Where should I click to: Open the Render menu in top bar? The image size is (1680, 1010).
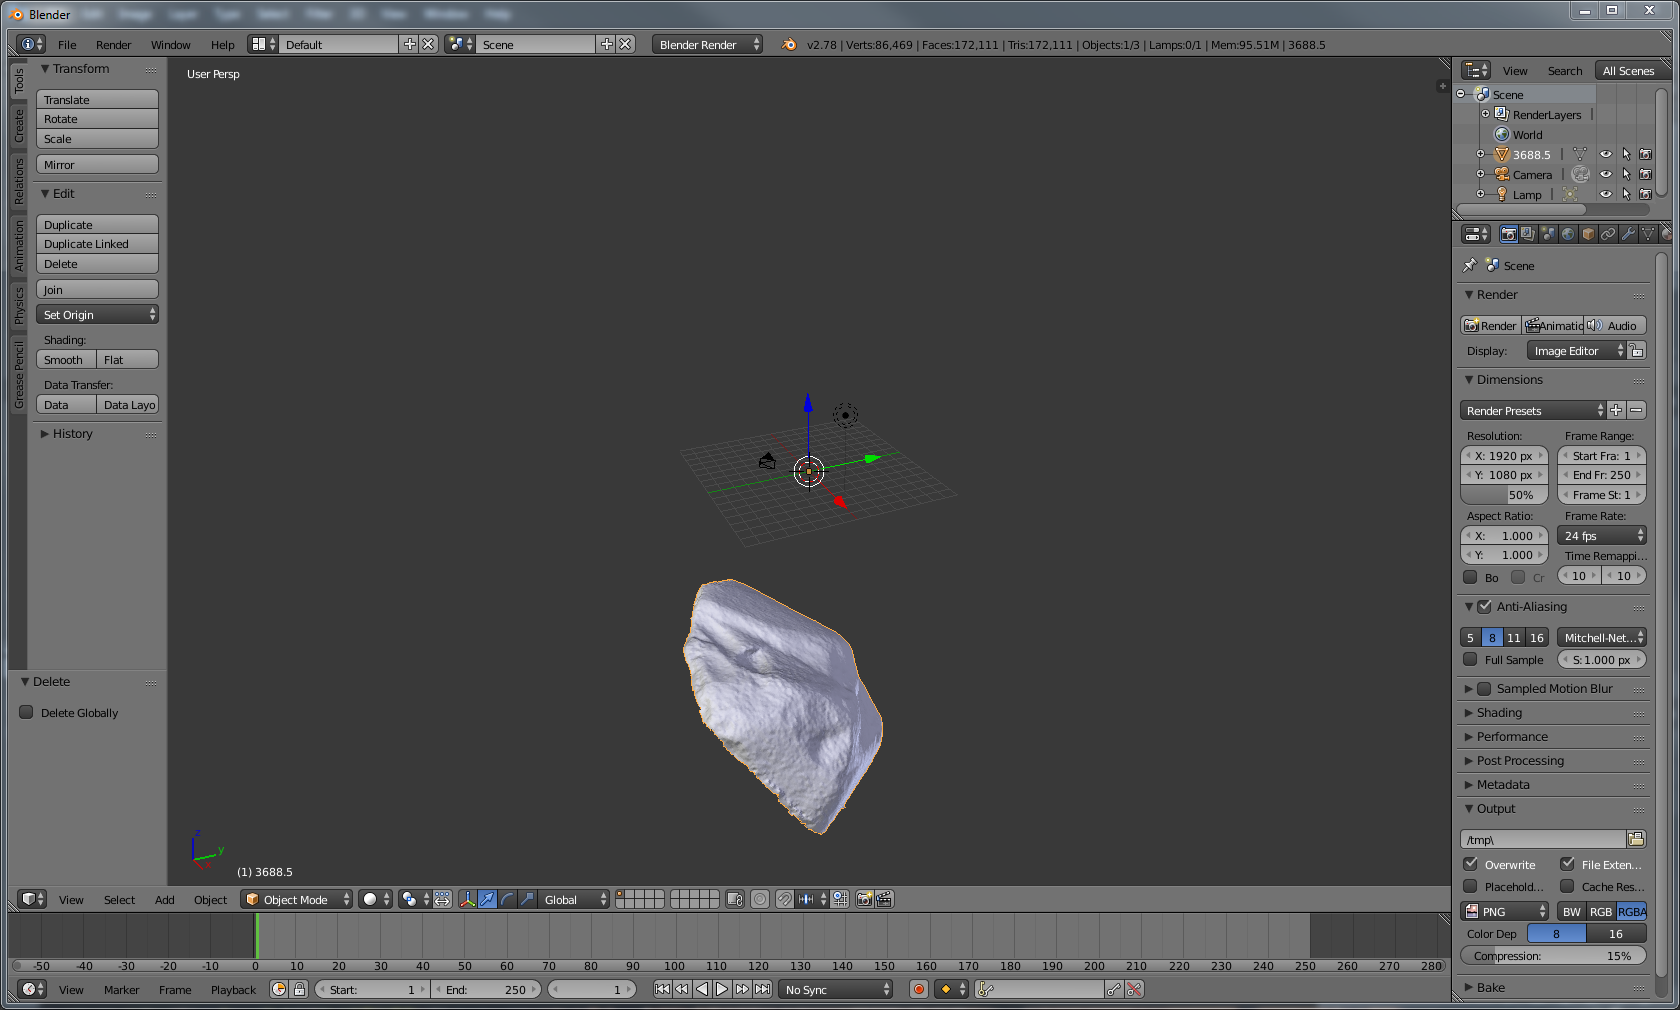pyautogui.click(x=113, y=45)
